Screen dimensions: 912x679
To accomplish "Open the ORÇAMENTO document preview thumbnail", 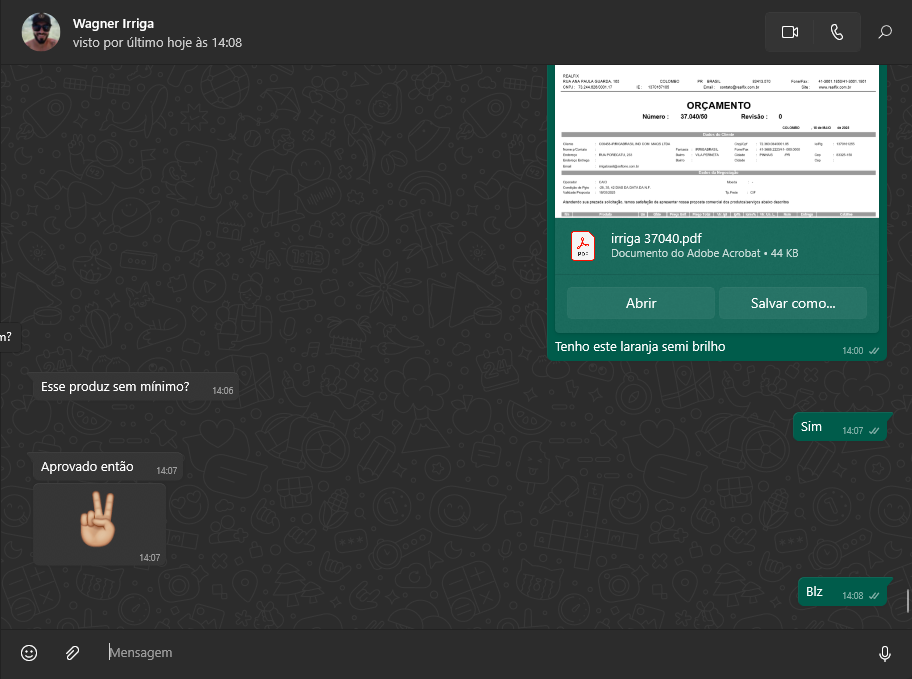I will [717, 142].
